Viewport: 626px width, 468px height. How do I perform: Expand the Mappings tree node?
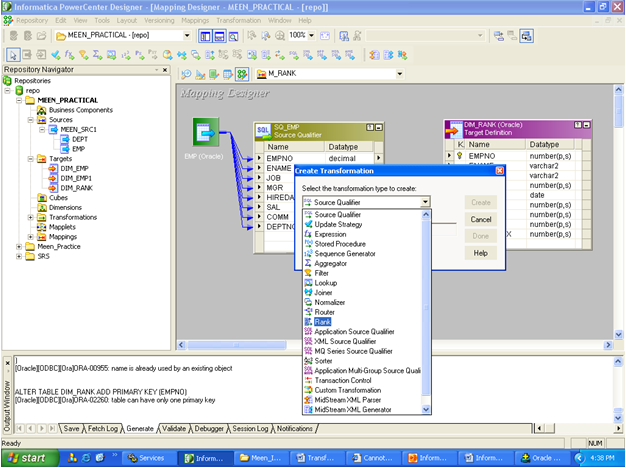pos(30,237)
